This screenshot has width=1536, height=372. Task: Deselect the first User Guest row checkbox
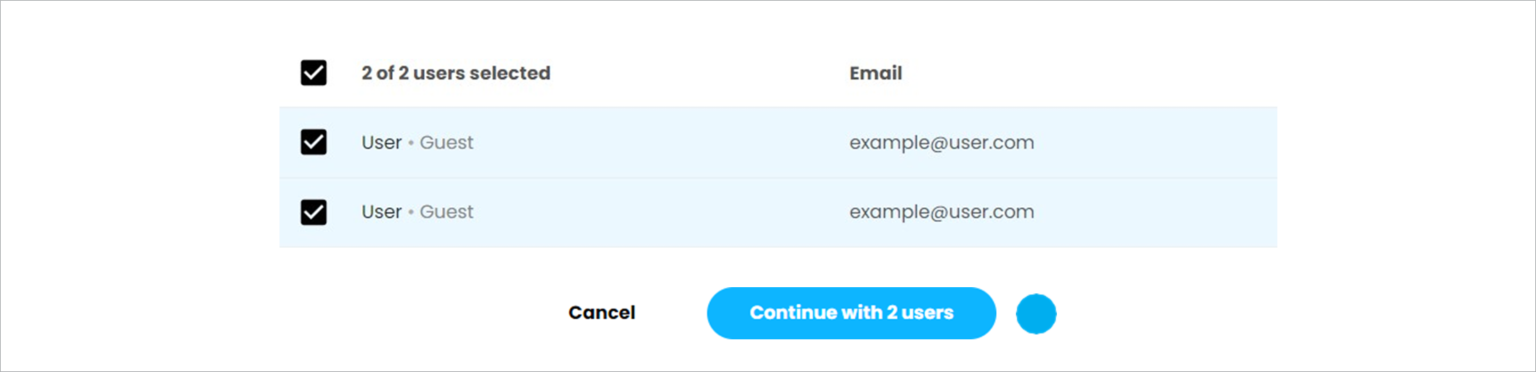[314, 143]
